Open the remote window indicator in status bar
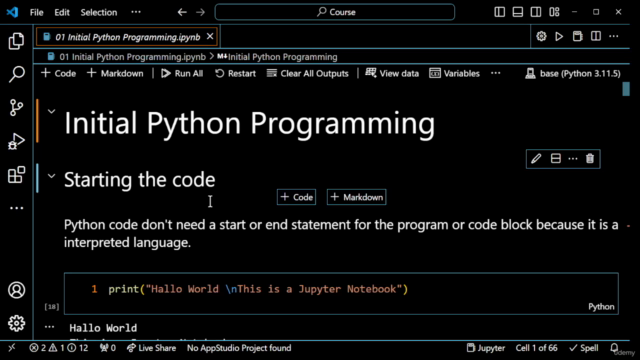640x360 pixels. tap(12, 348)
